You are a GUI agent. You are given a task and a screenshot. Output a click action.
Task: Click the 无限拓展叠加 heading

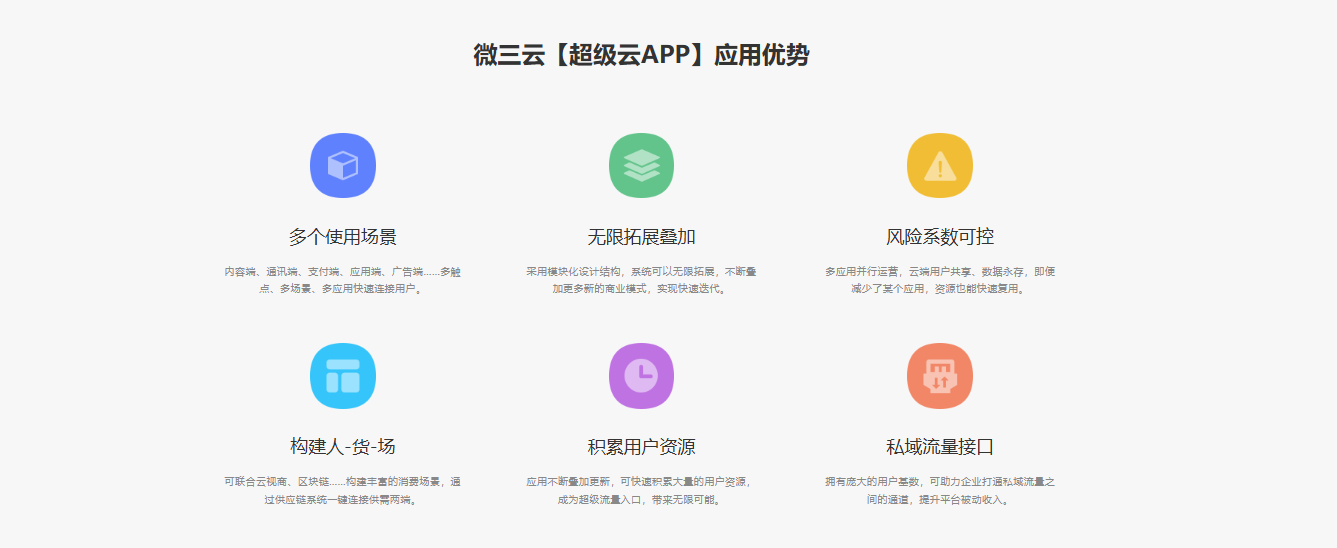641,237
